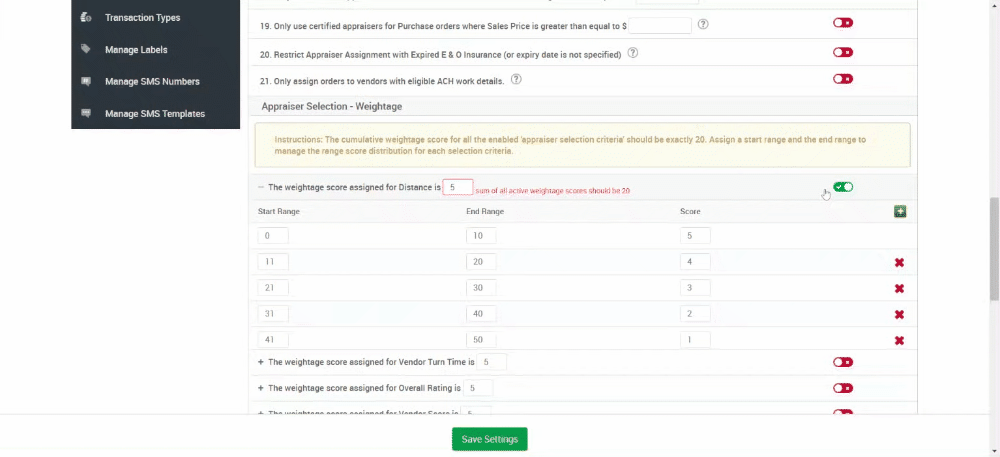Open Manage Labels menu item
Viewport: 1000px width, 457px height.
coord(136,50)
